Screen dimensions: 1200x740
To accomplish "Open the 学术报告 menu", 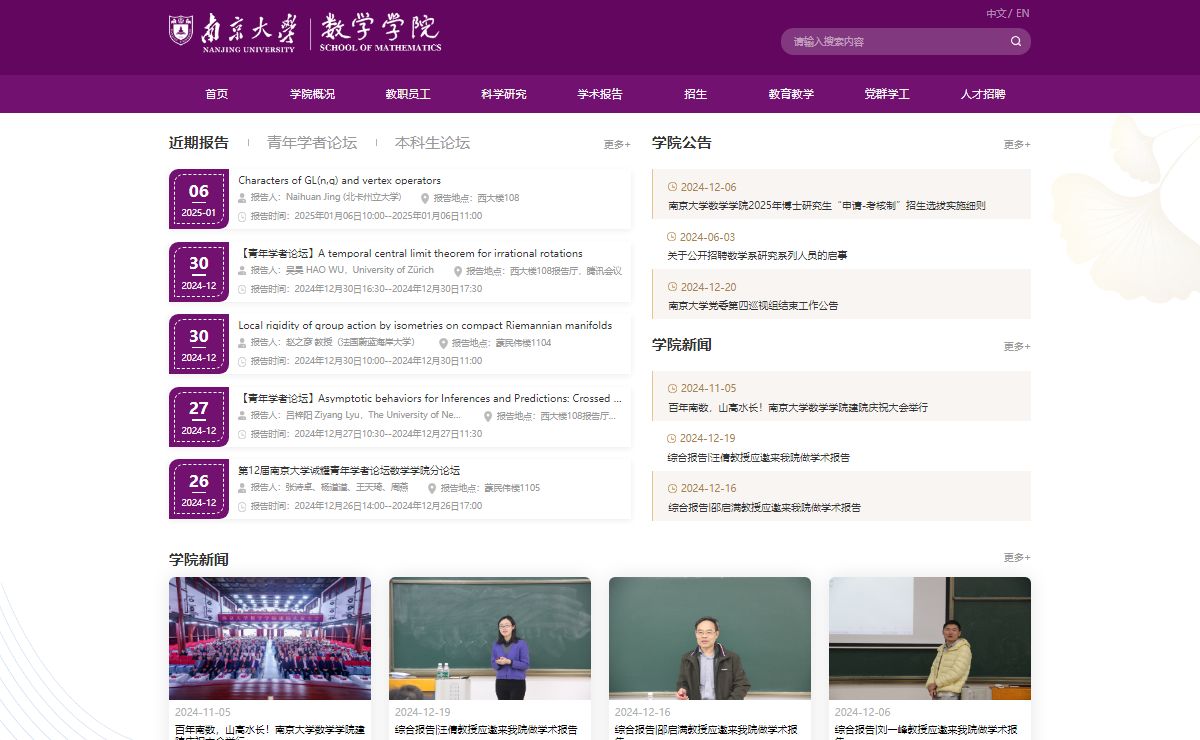I will point(600,94).
